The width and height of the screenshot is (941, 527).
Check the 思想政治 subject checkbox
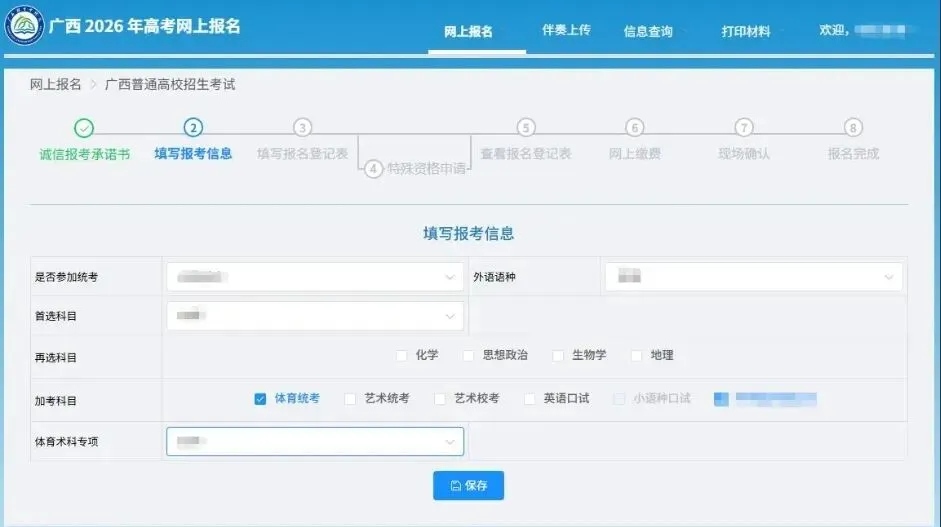pos(469,355)
